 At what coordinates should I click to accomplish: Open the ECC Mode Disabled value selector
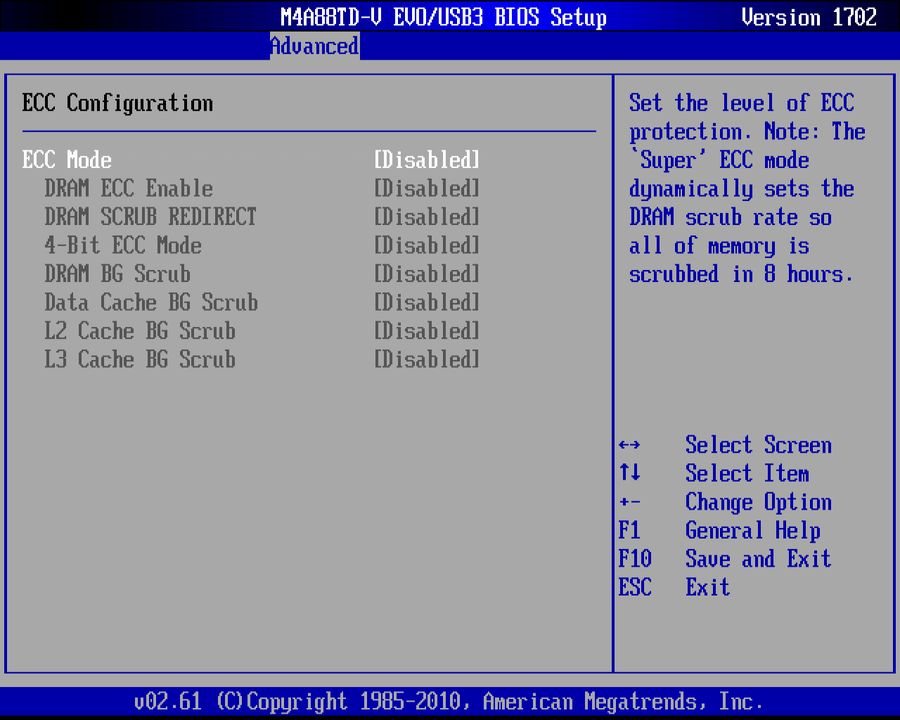426,160
